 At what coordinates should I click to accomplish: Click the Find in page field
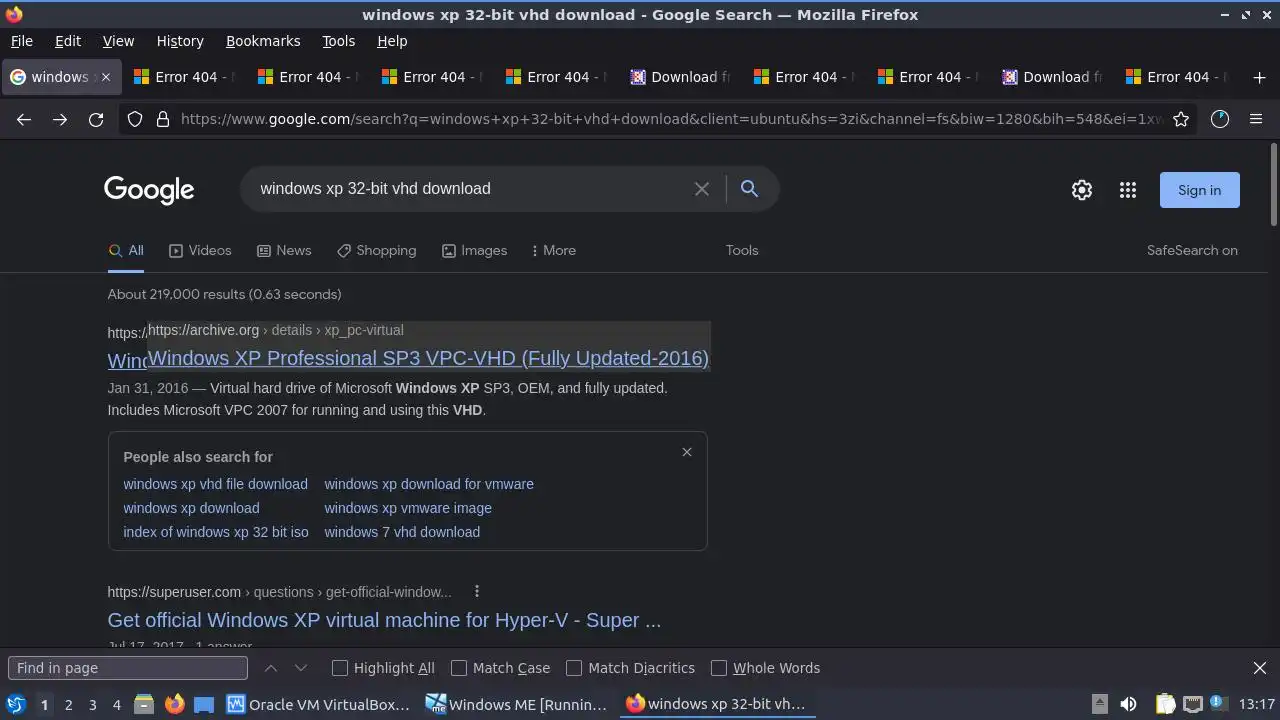point(128,668)
